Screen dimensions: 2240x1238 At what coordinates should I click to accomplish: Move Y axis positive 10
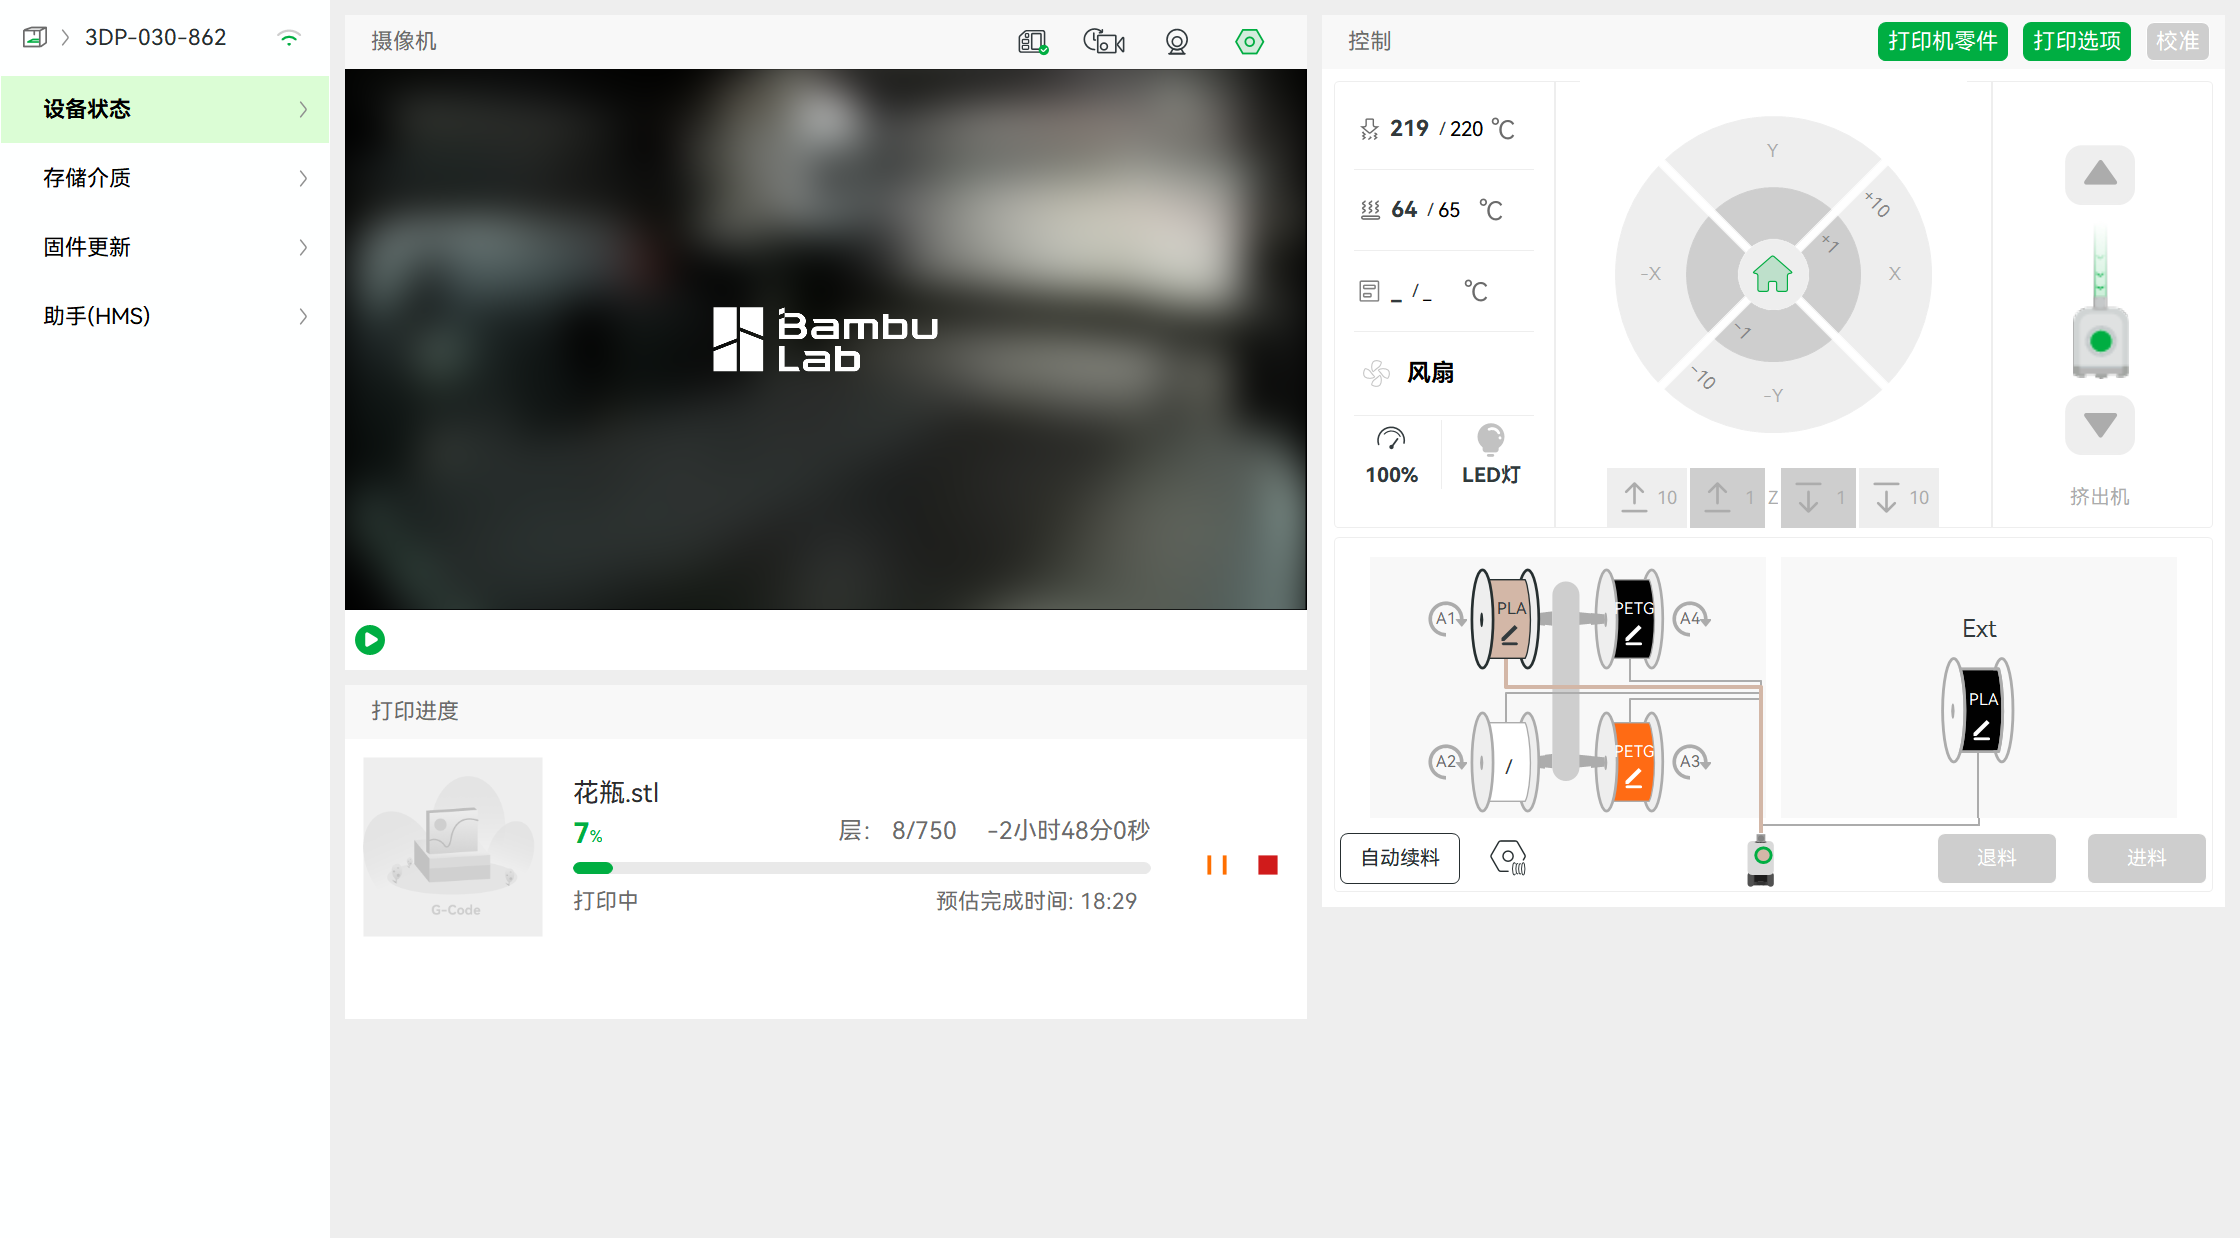1773,149
